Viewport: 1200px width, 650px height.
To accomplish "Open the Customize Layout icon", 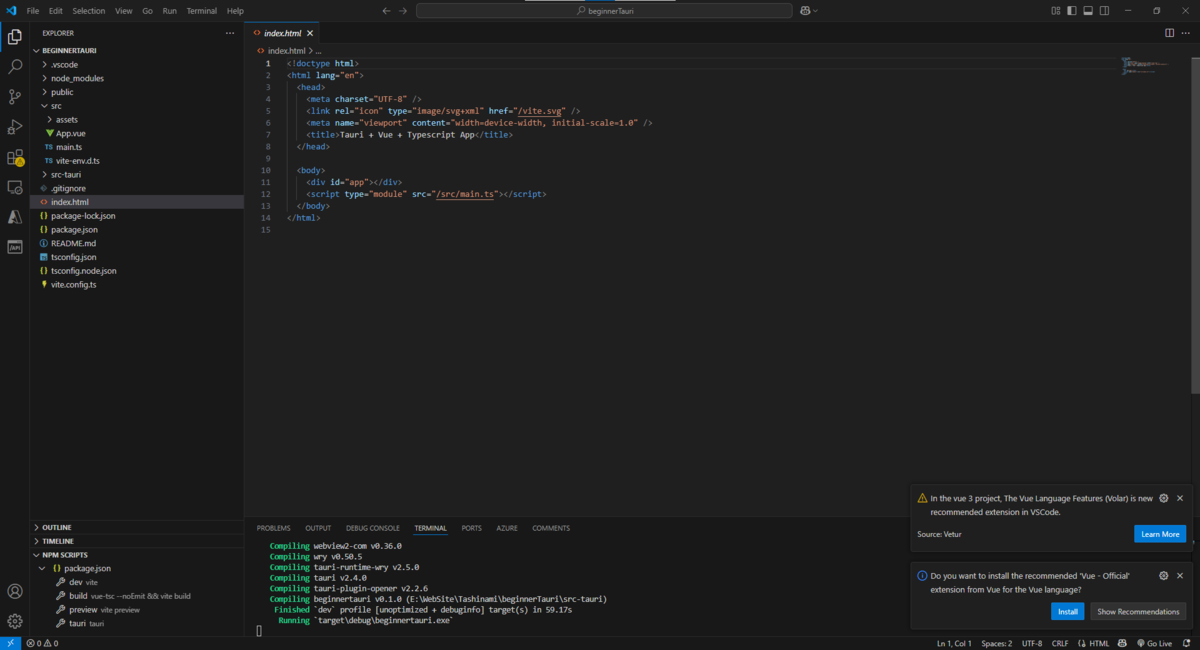I will 1056,11.
